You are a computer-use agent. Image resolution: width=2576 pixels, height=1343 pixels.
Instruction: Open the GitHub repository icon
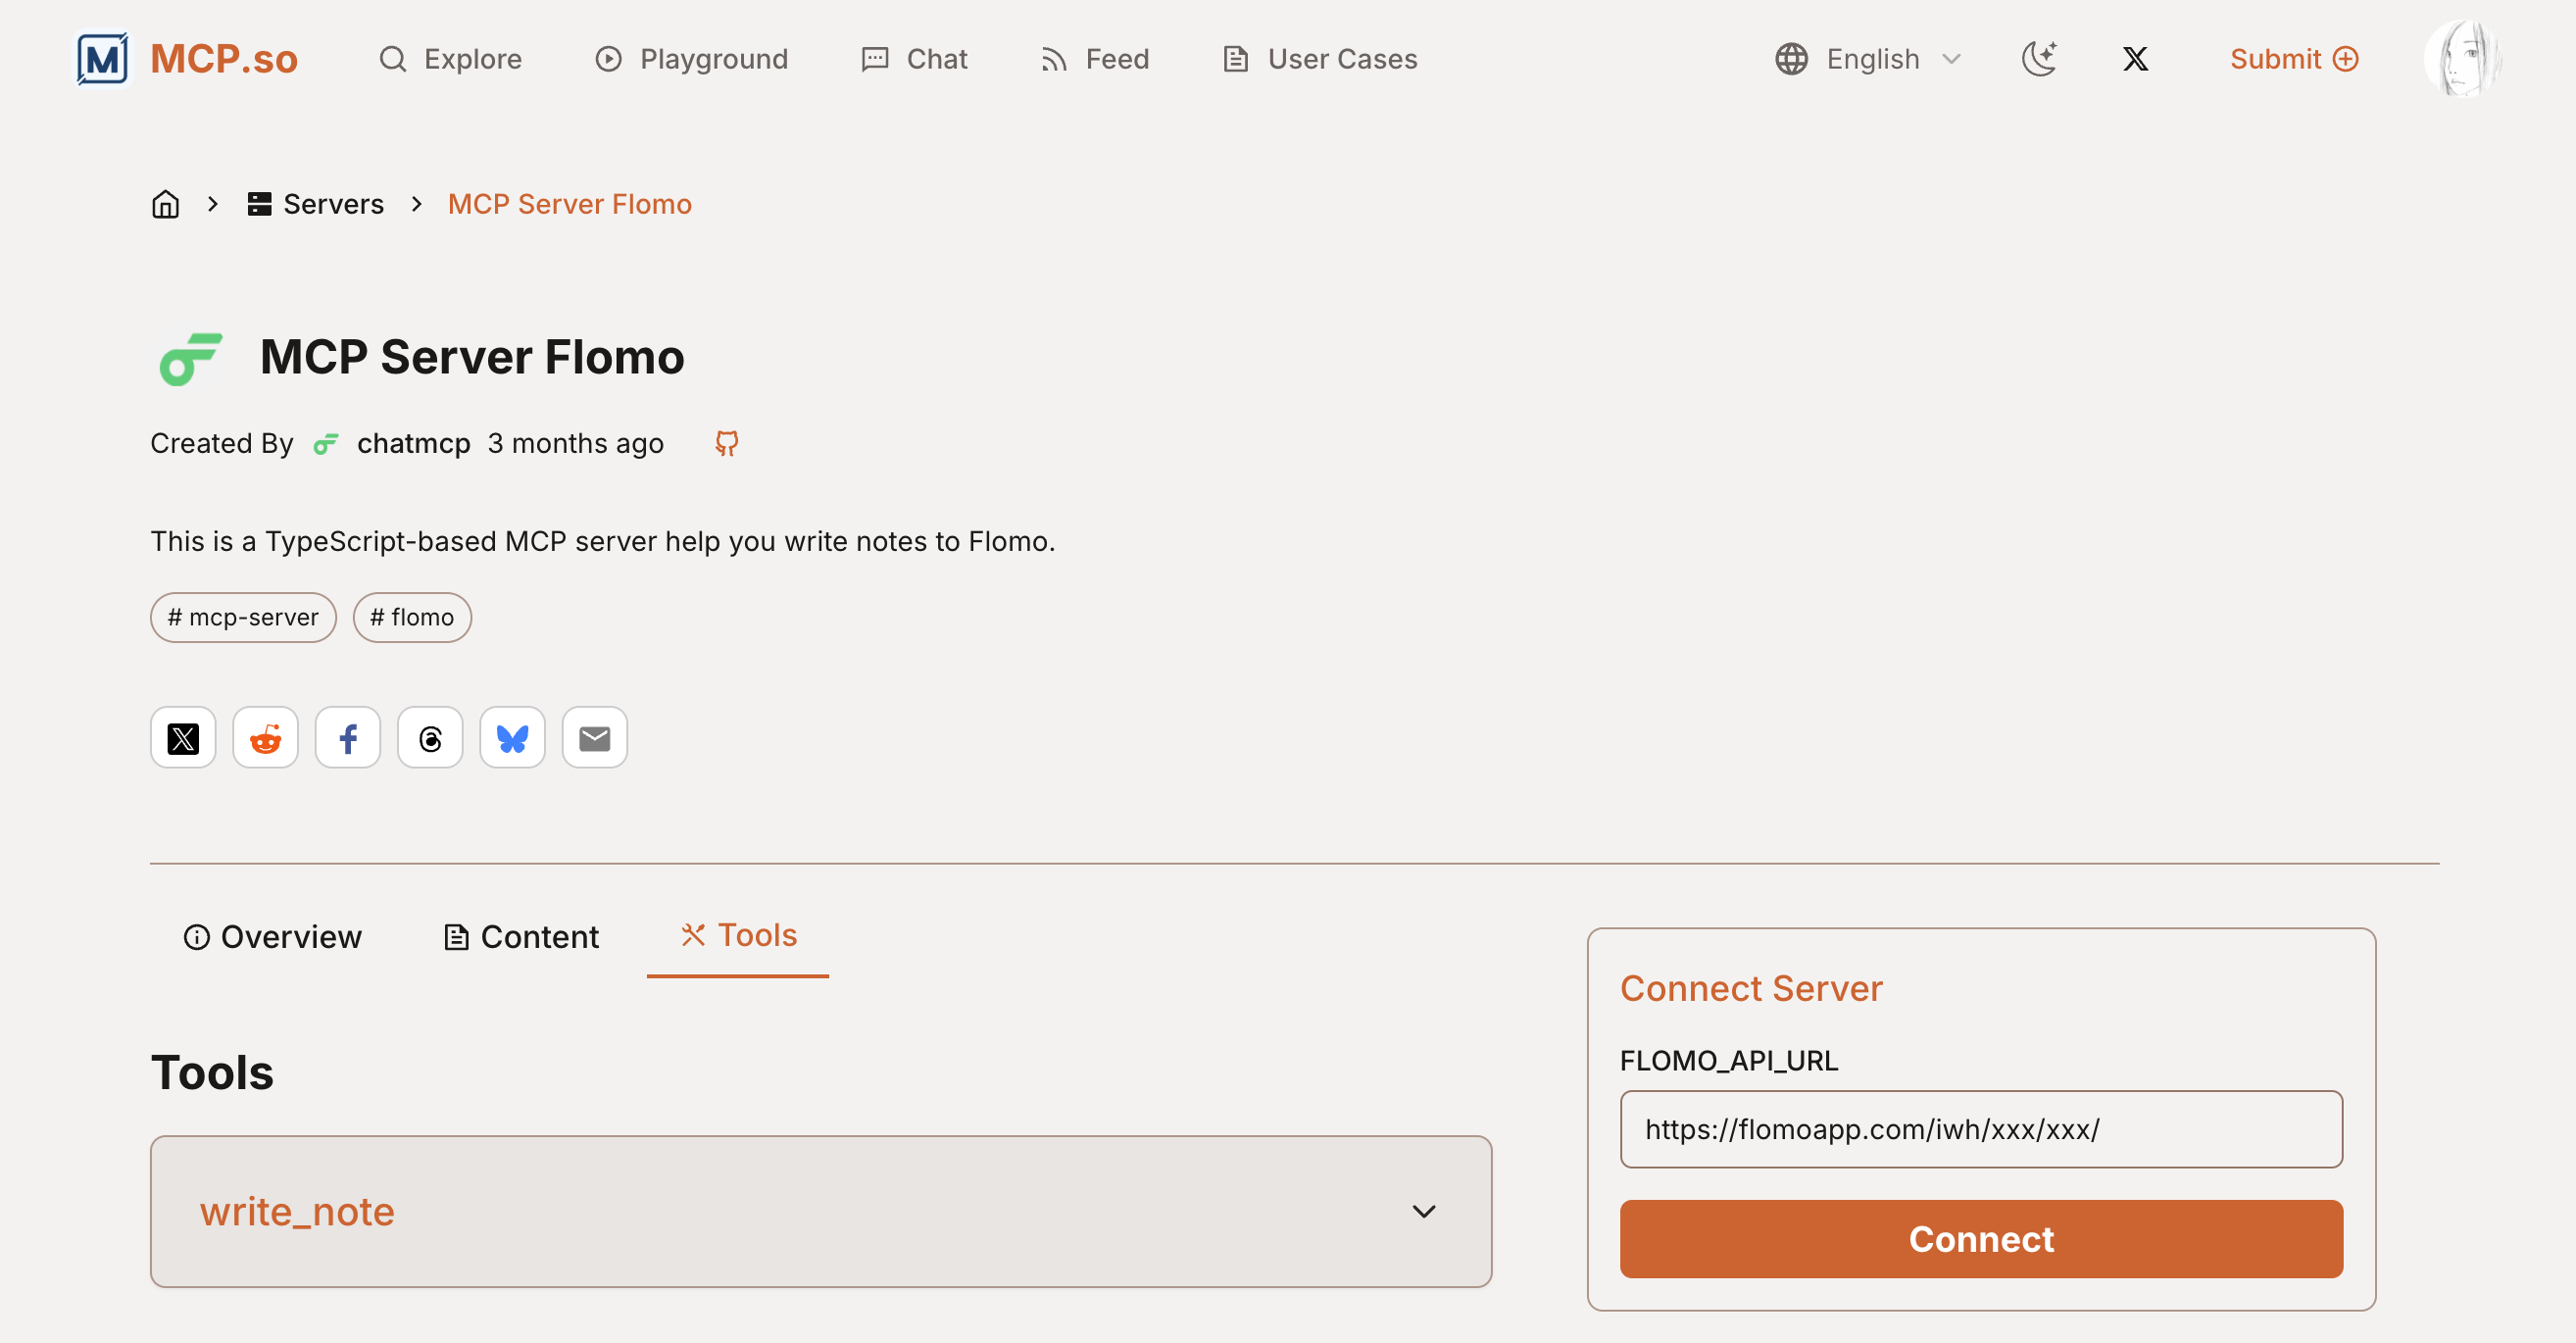tap(726, 443)
